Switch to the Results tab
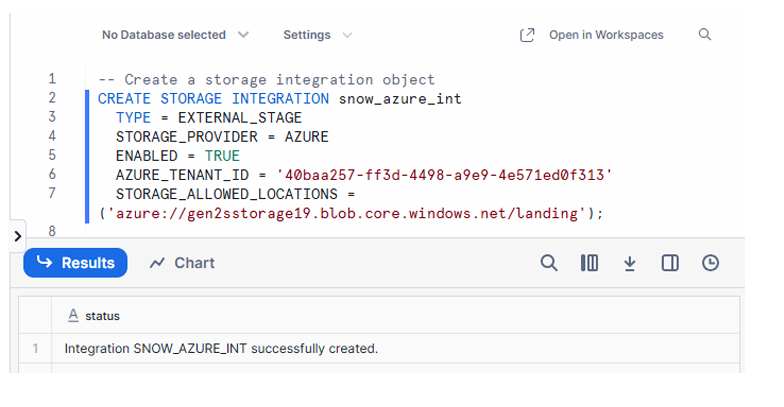Viewport: 784px width, 407px height. coord(76,263)
